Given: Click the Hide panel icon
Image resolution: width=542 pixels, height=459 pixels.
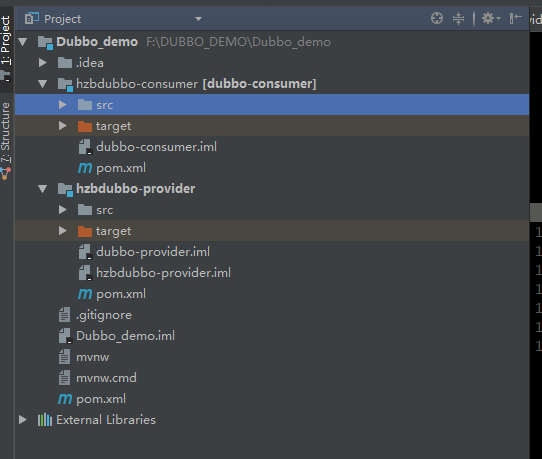Looking at the screenshot, I should [515, 18].
